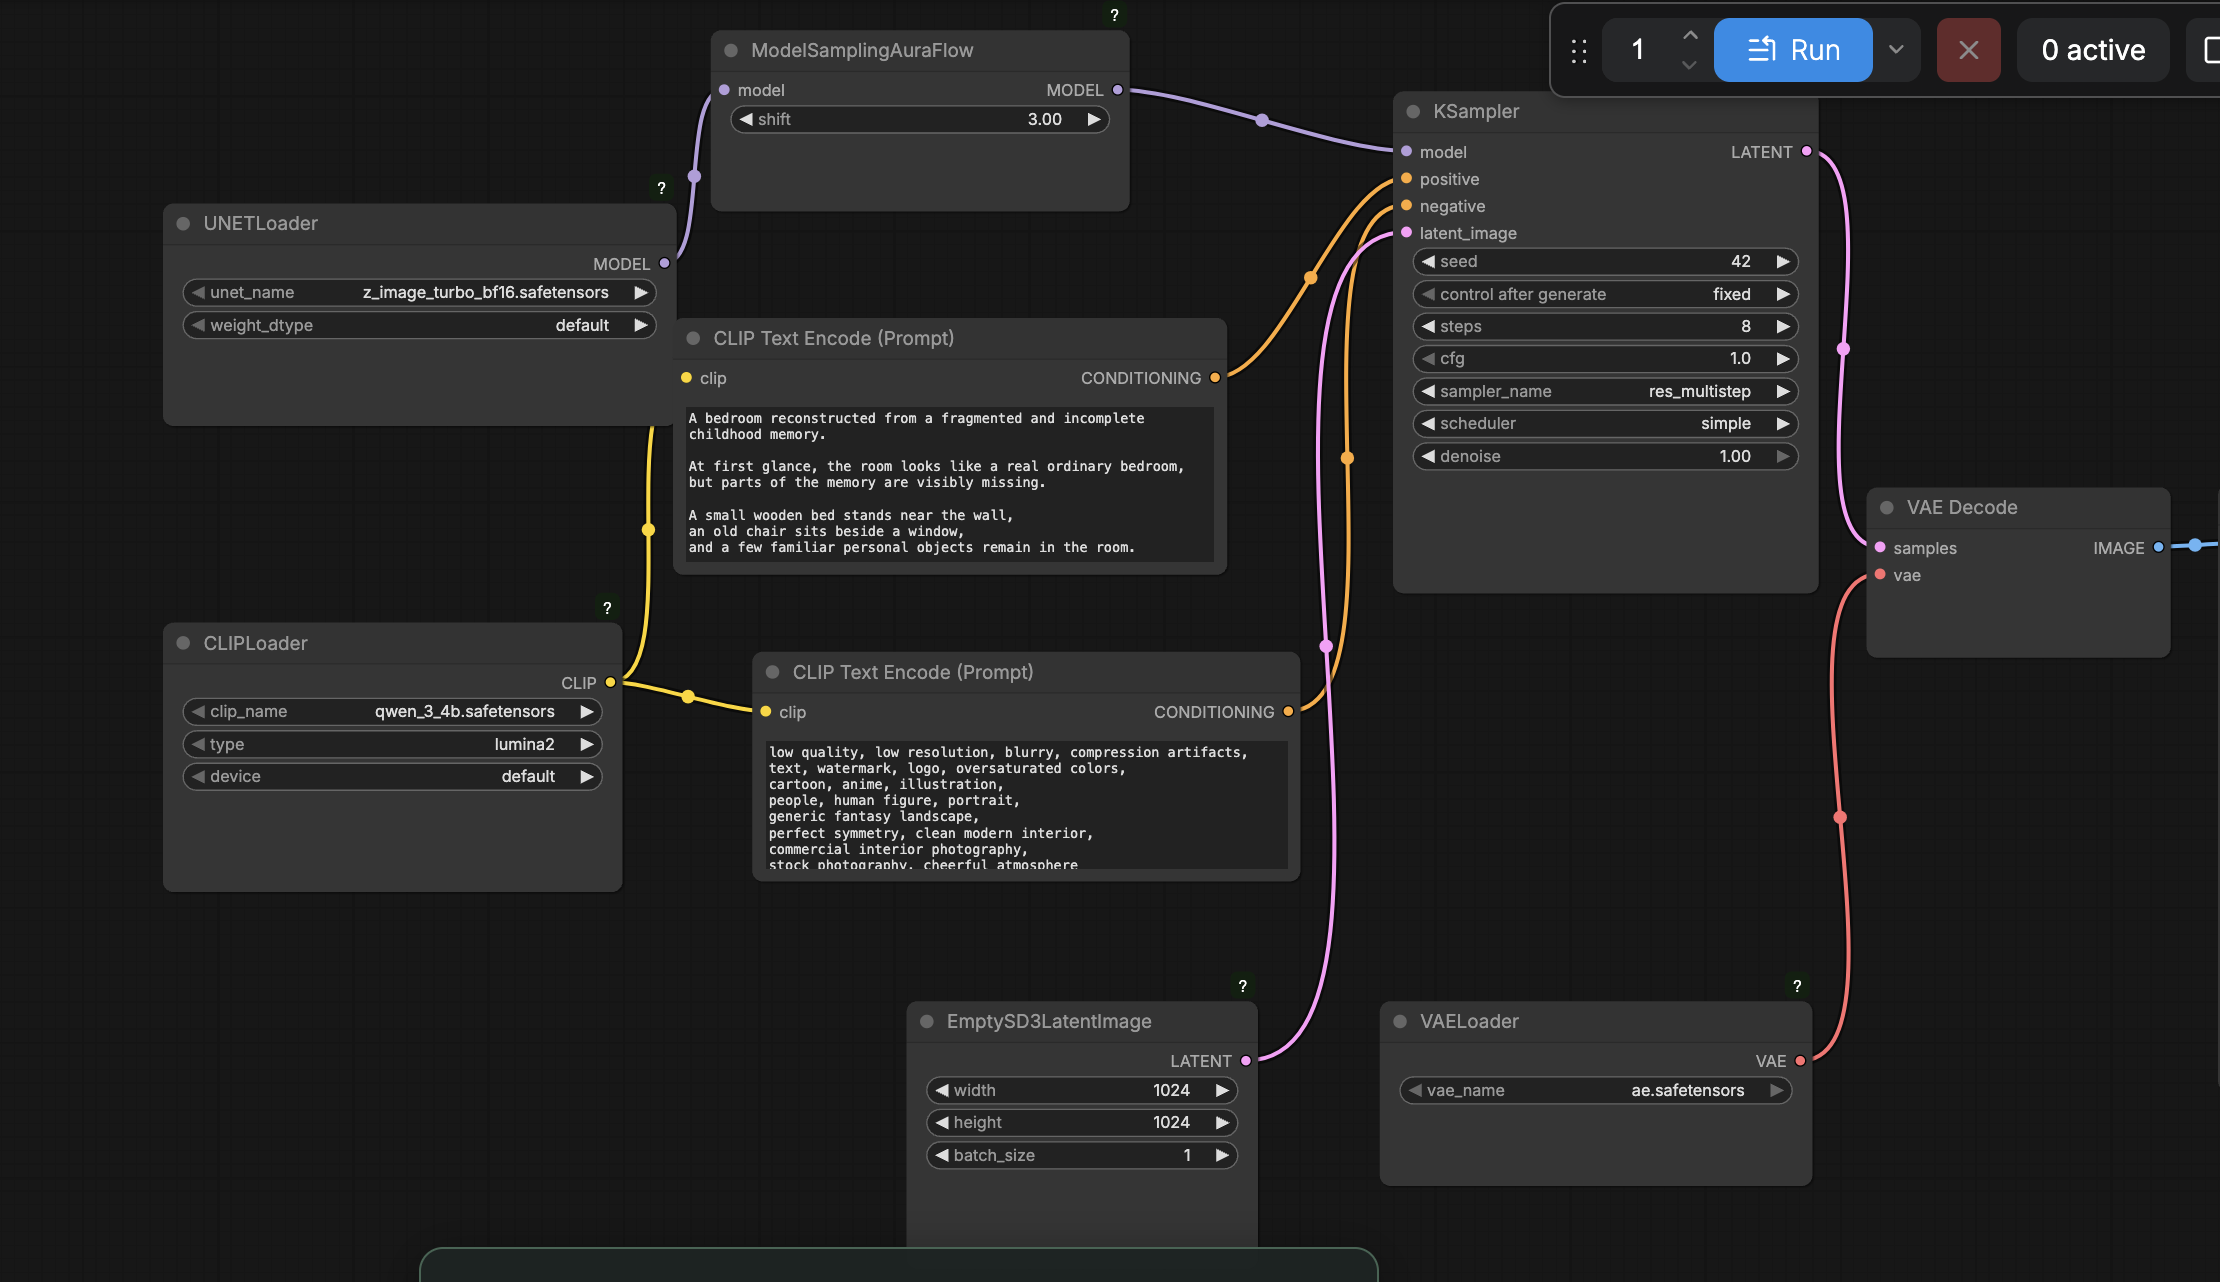Image resolution: width=2220 pixels, height=1282 pixels.
Task: Open help badge above the VAELoader node
Action: [1797, 986]
